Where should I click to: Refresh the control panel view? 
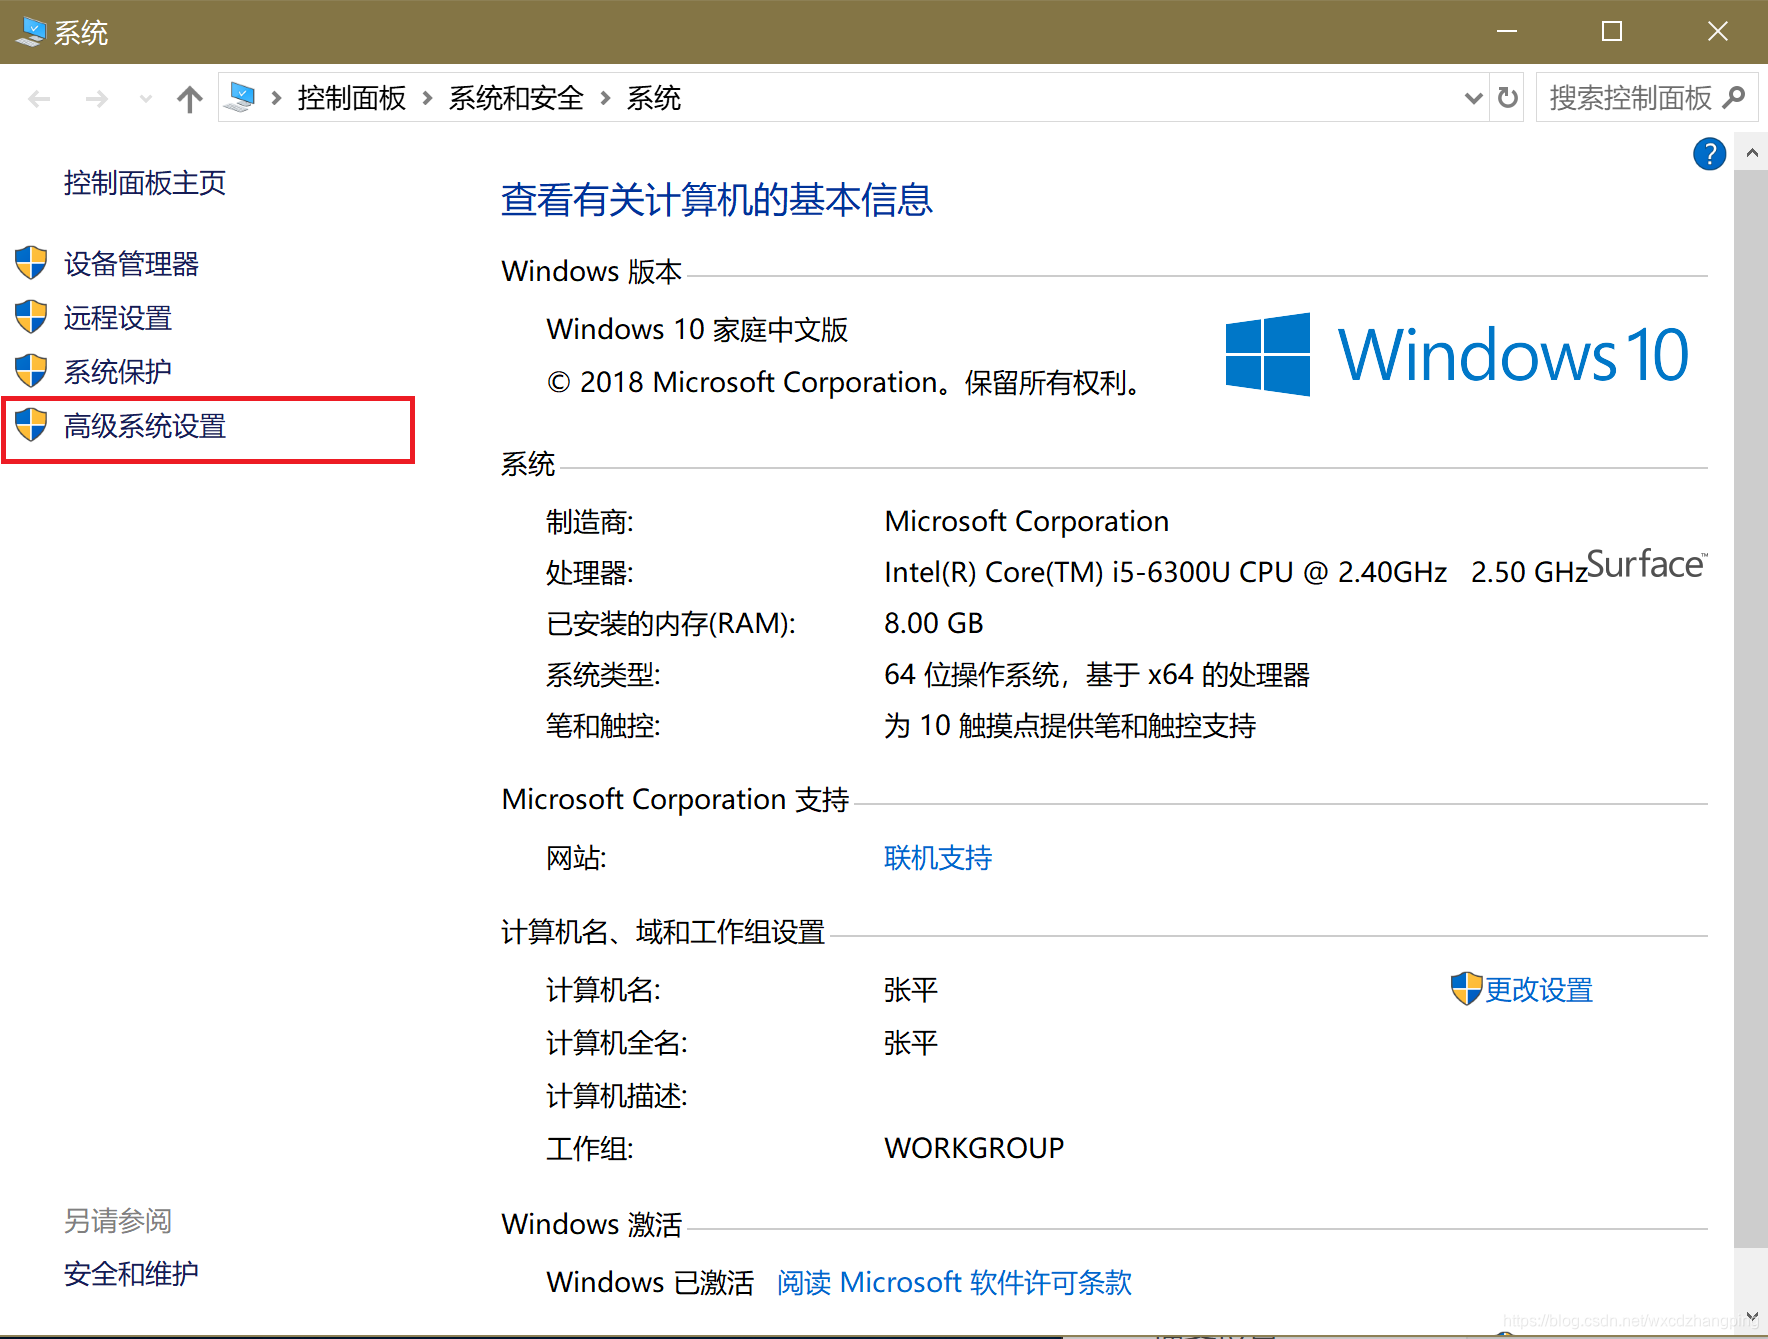click(1508, 97)
